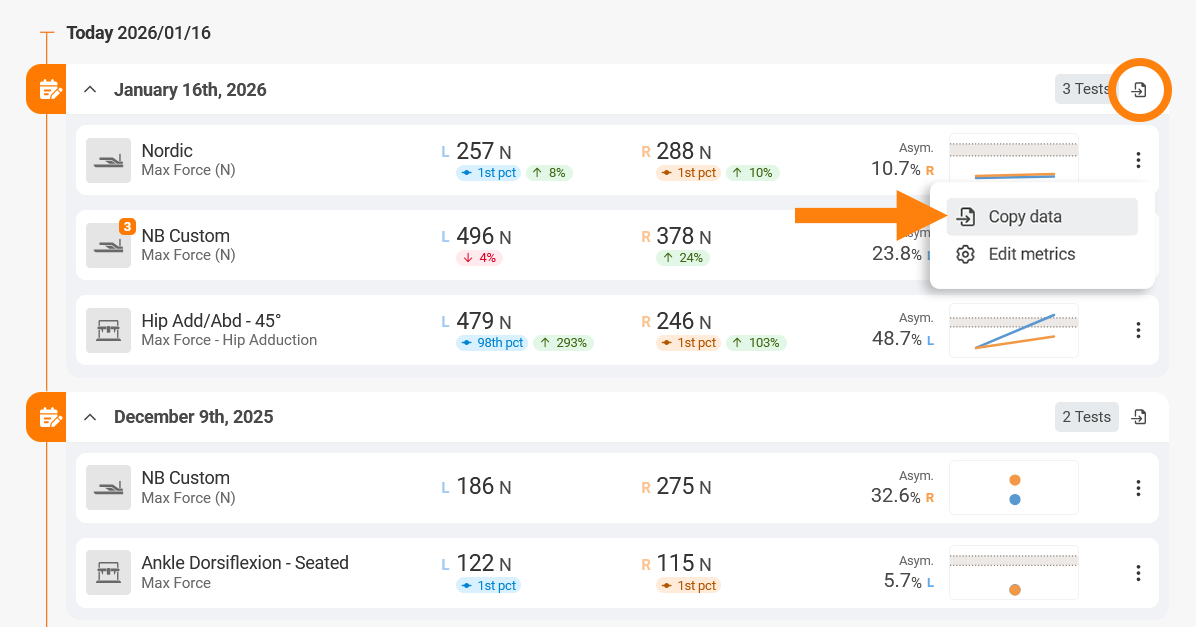
Task: Select Edit metrics from the menu
Action: (x=1031, y=254)
